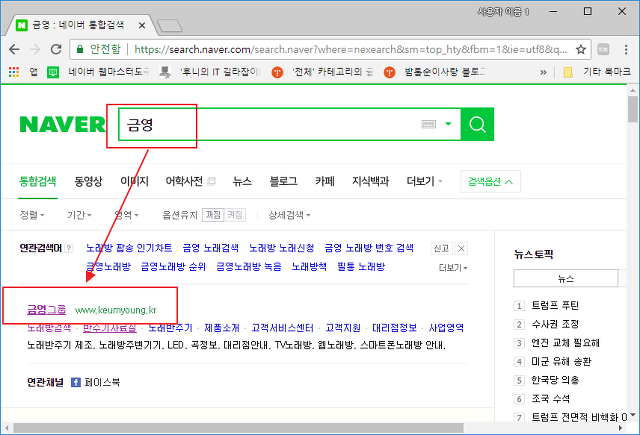This screenshot has height=435, width=640.
Task: Open the 기타 북마크 folder
Action: (597, 72)
